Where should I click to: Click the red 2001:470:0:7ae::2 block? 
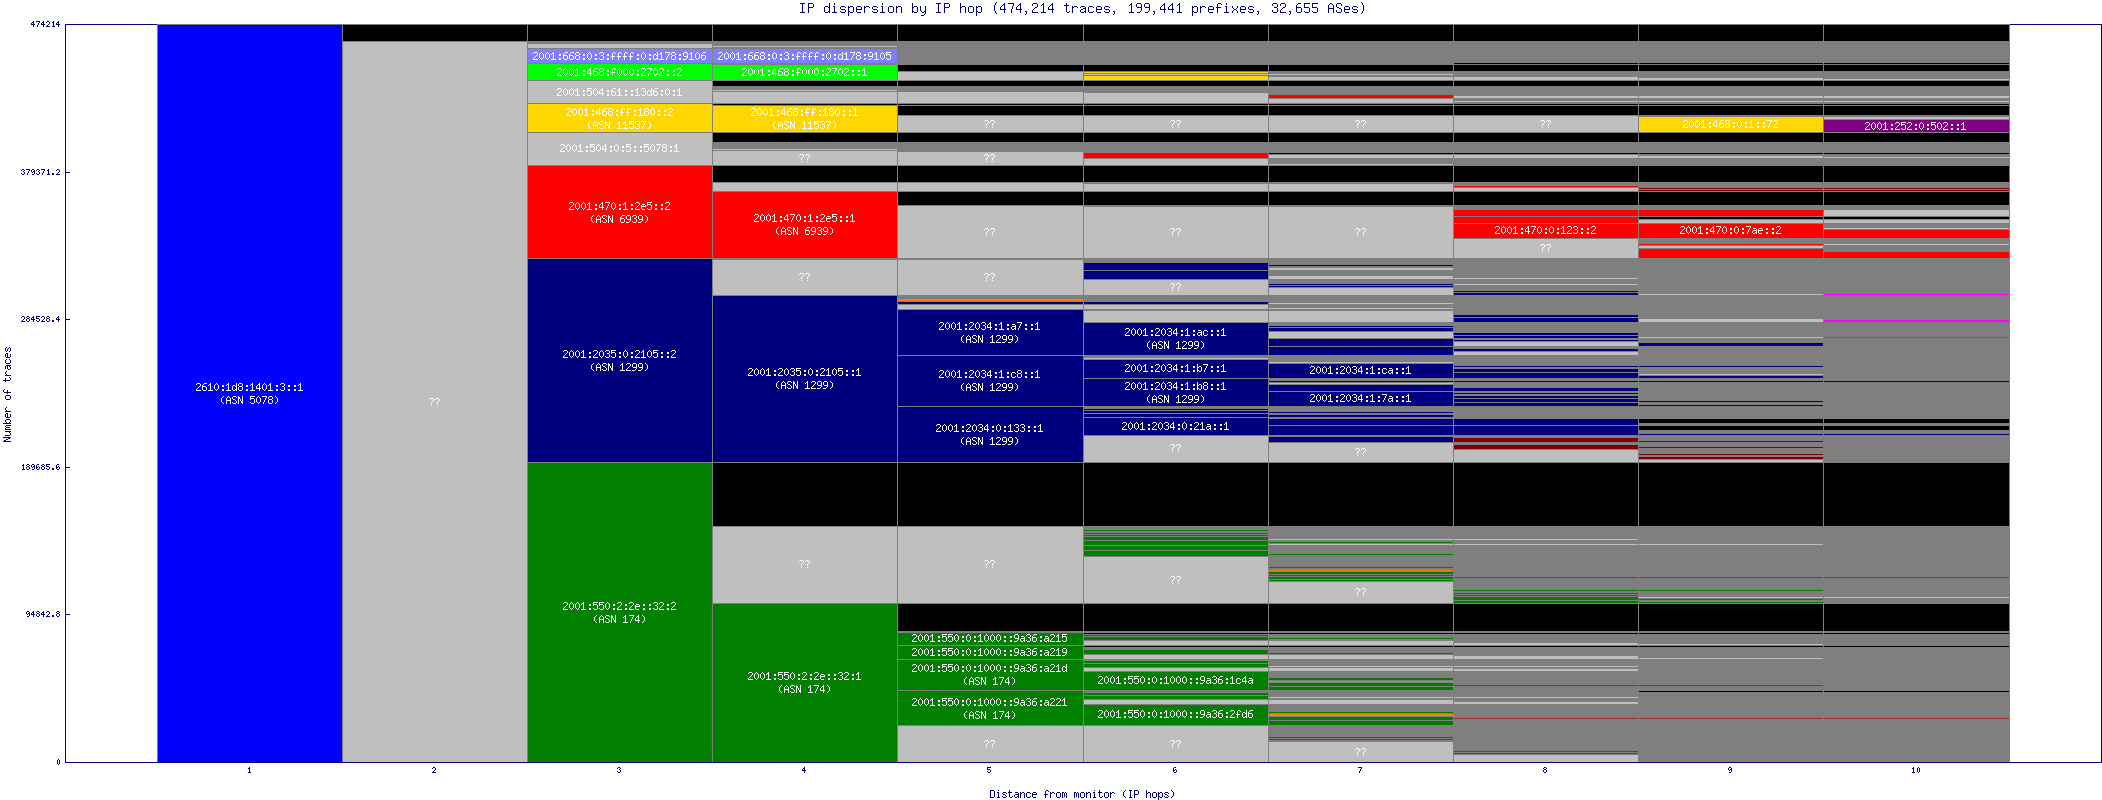point(1730,230)
